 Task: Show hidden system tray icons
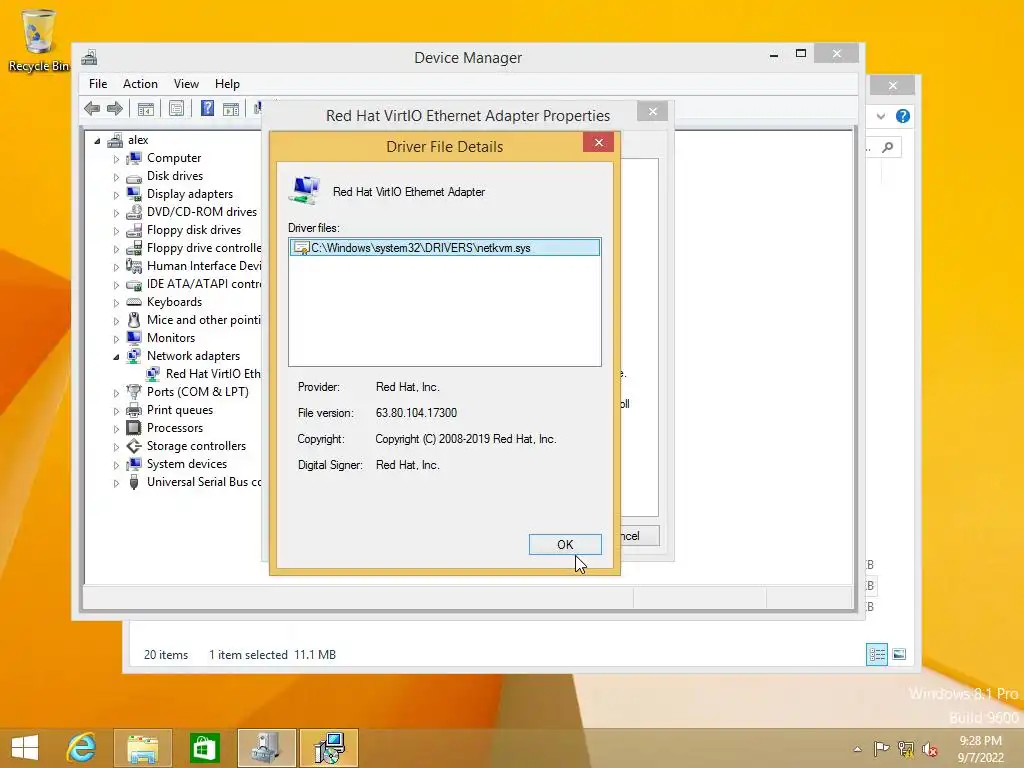pos(857,749)
